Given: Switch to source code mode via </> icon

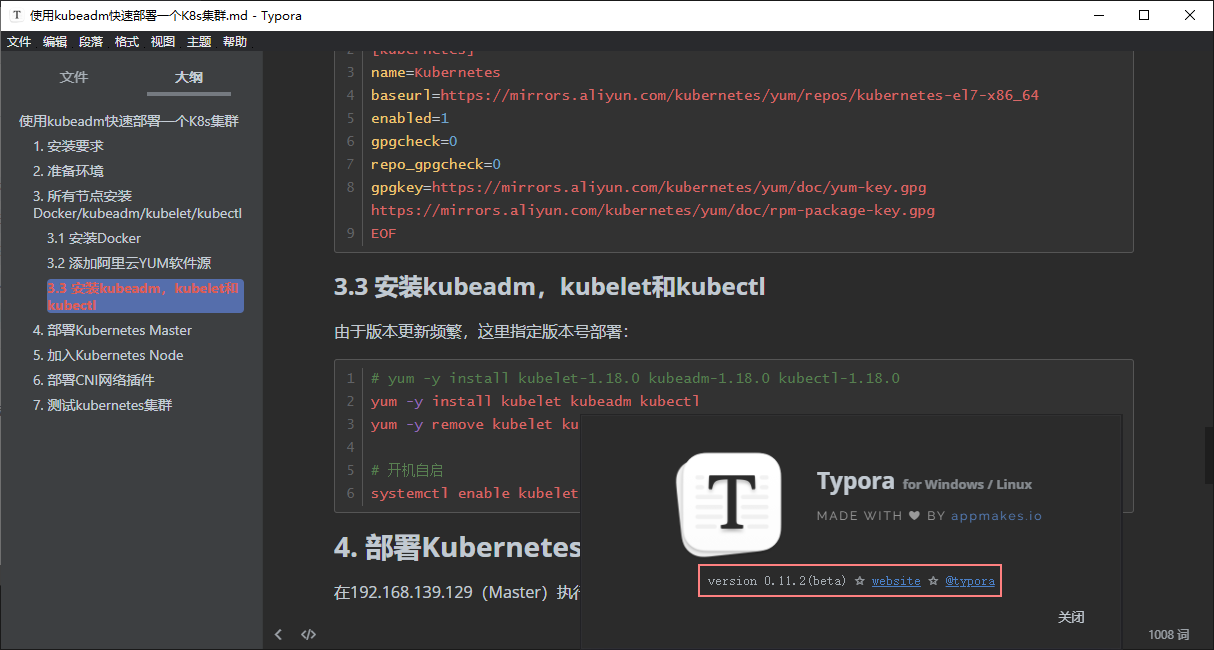Looking at the screenshot, I should point(308,633).
